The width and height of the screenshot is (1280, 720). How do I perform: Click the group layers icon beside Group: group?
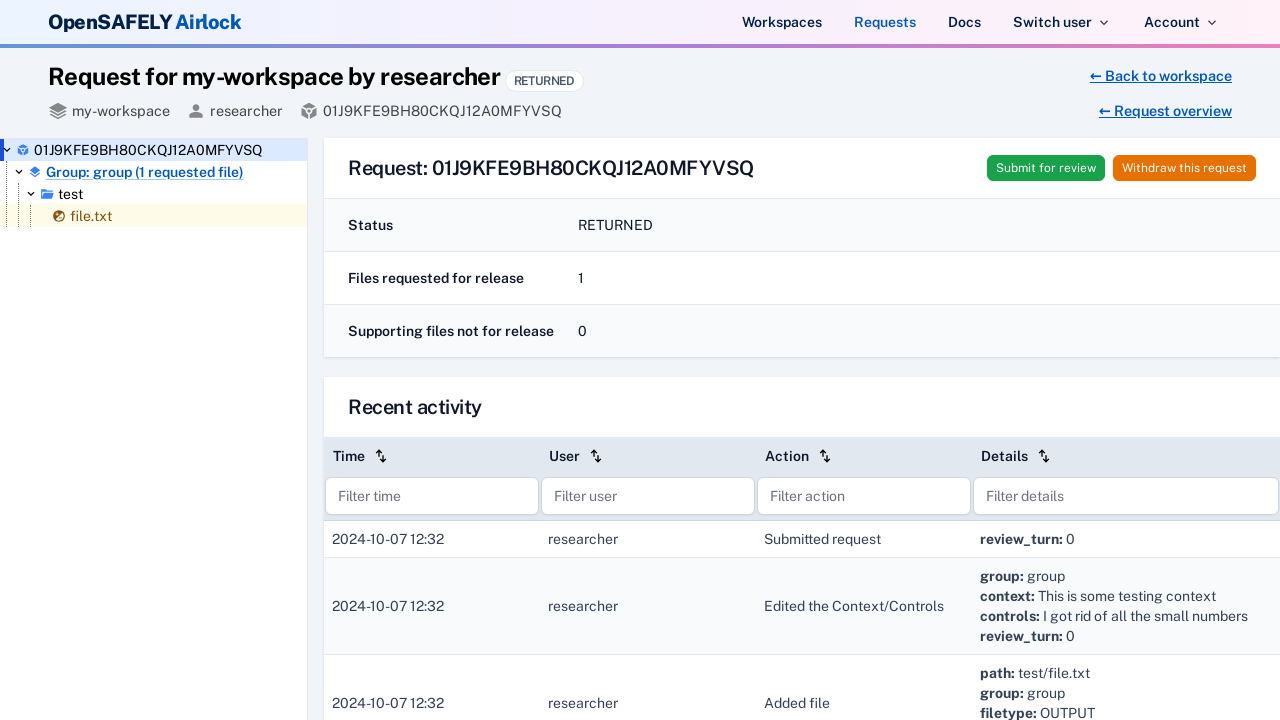[x=33, y=171]
